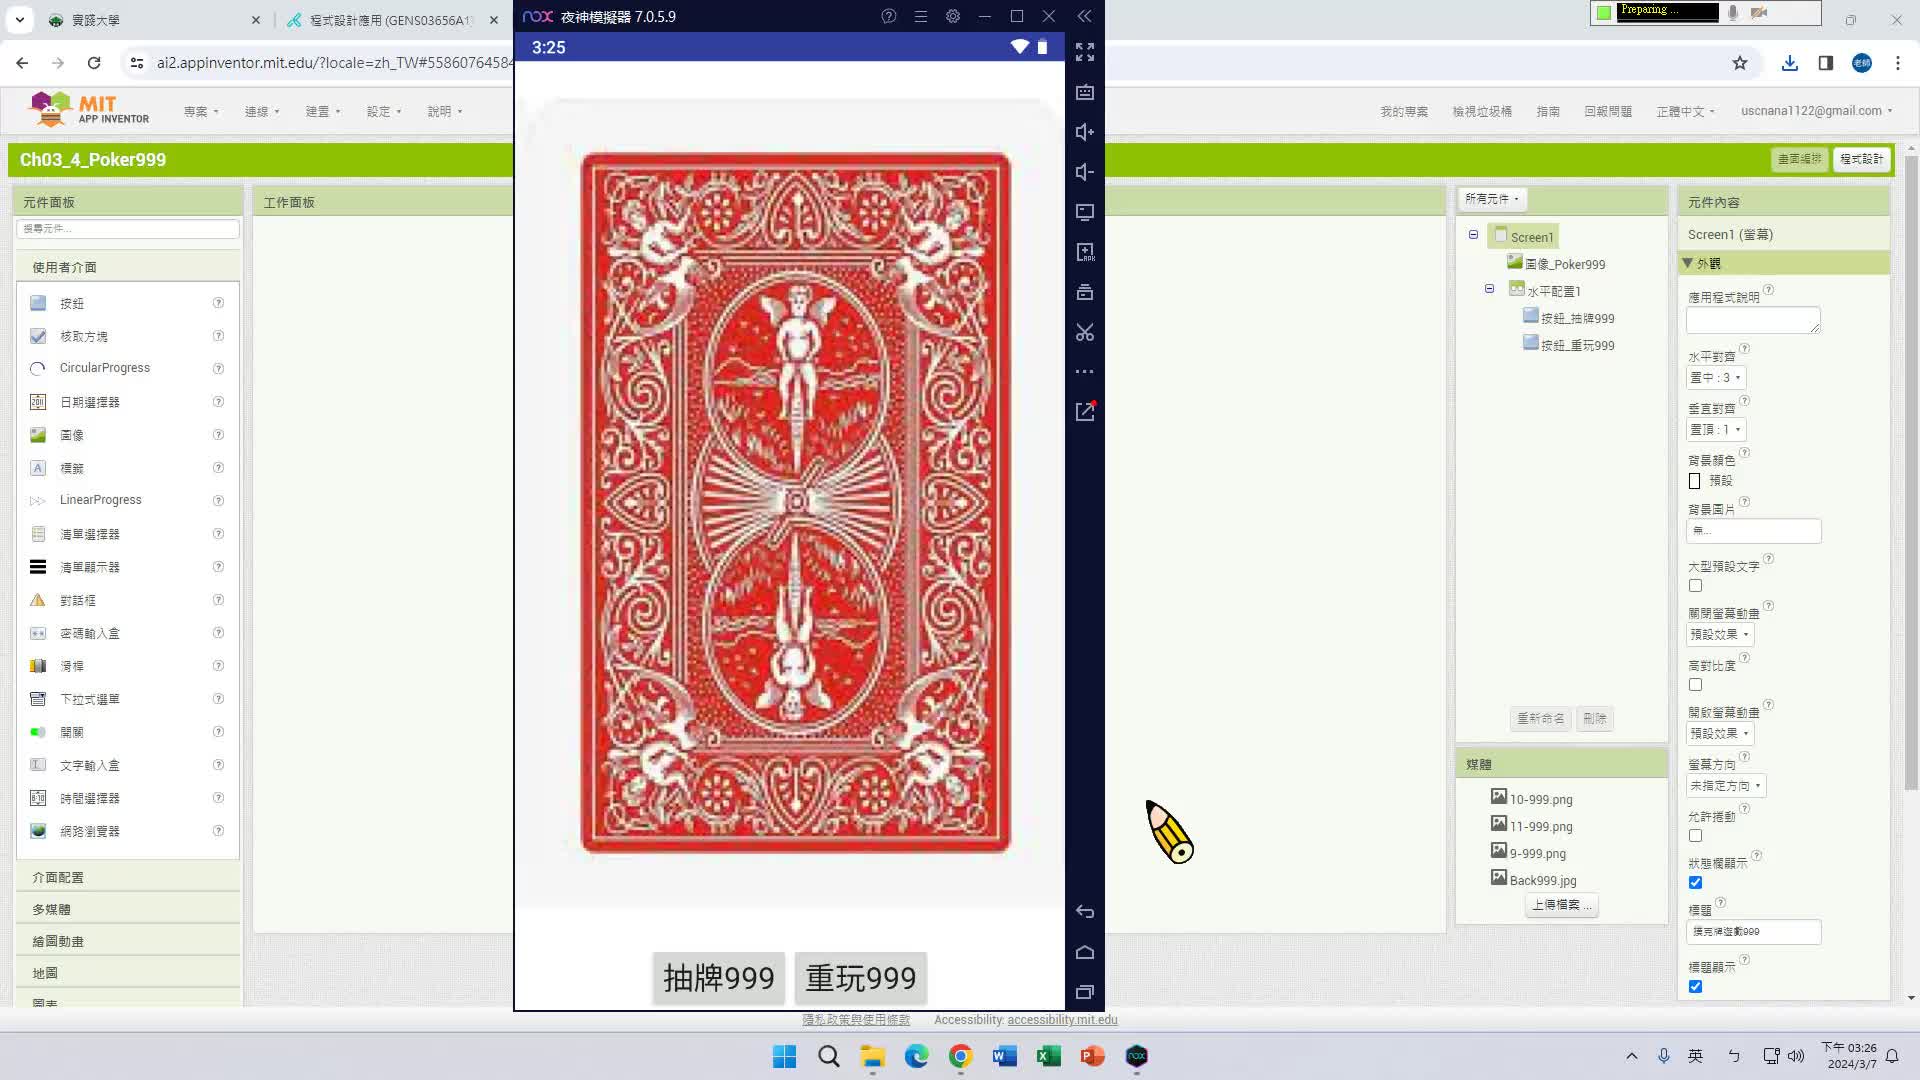The height and width of the screenshot is (1080, 1920).
Task: Open 我的專案 link
Action: tap(1404, 111)
